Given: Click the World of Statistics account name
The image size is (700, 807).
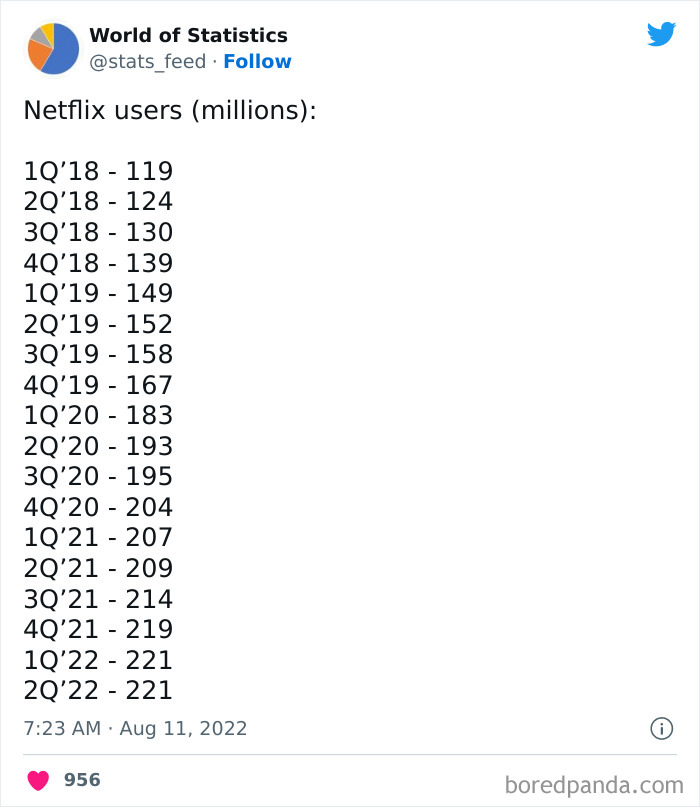Looking at the screenshot, I should pyautogui.click(x=187, y=35).
